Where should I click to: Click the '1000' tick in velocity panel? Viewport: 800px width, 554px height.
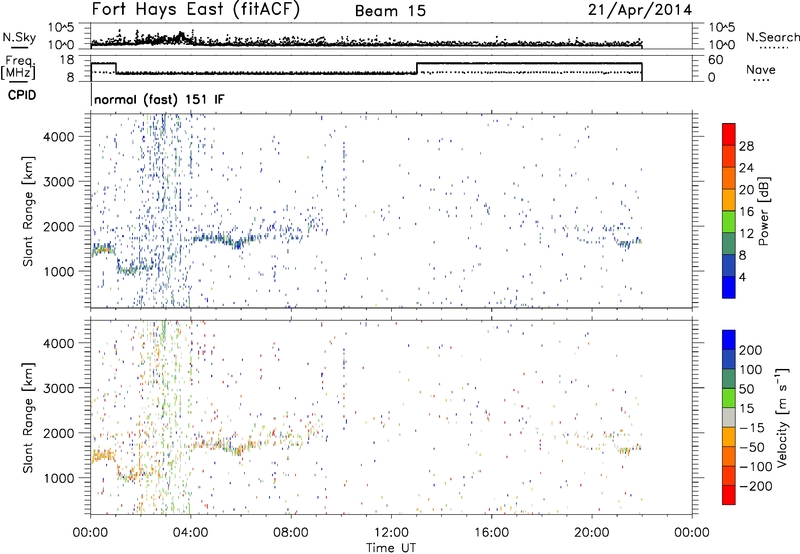58,478
